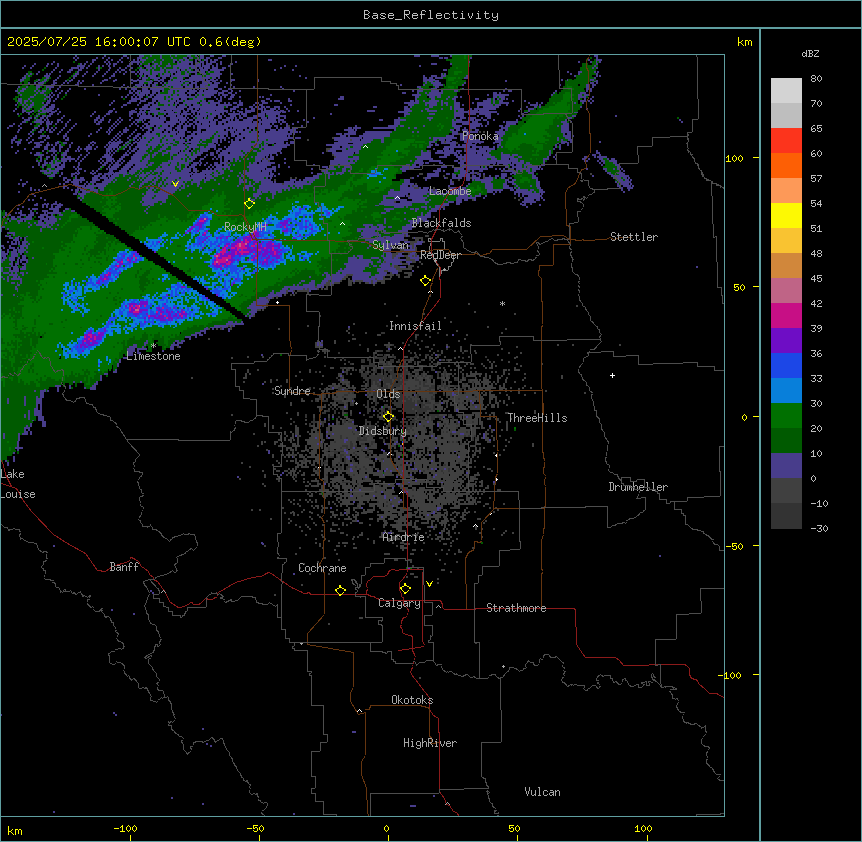Screen dimensions: 862x842
Task: Click the Limestone label
Action: pyautogui.click(x=153, y=356)
